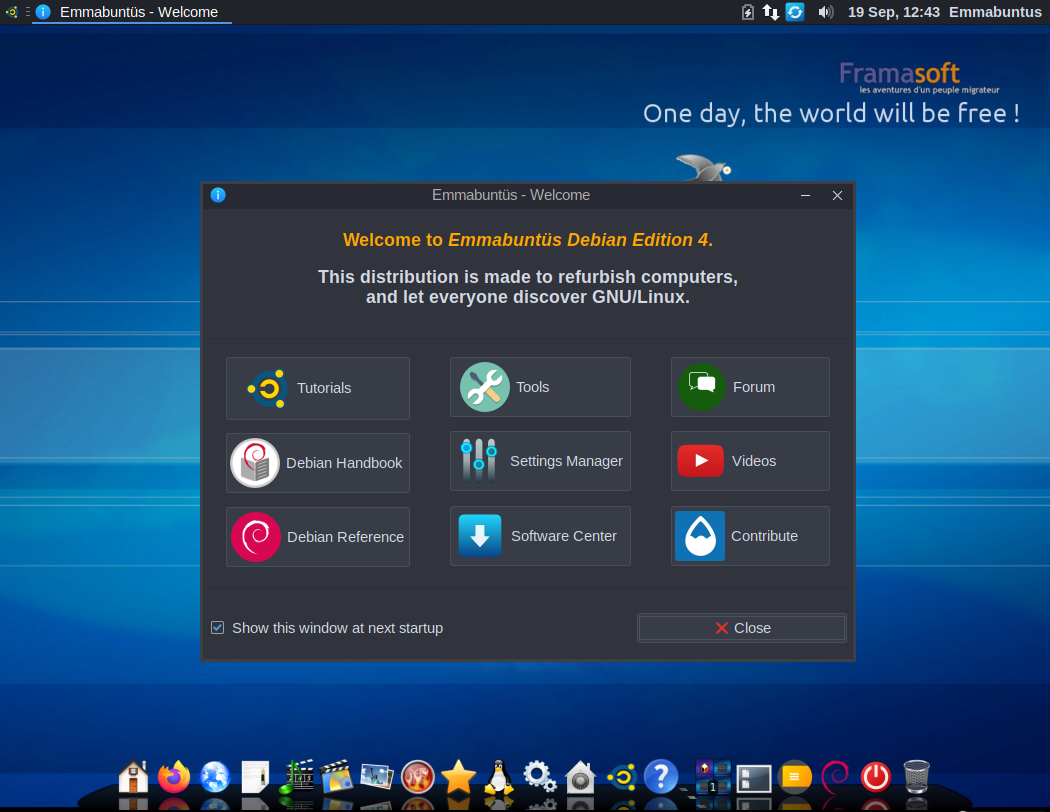1050x812 pixels.
Task: Click the date and time 19 Sep, 12:43
Action: tap(893, 12)
